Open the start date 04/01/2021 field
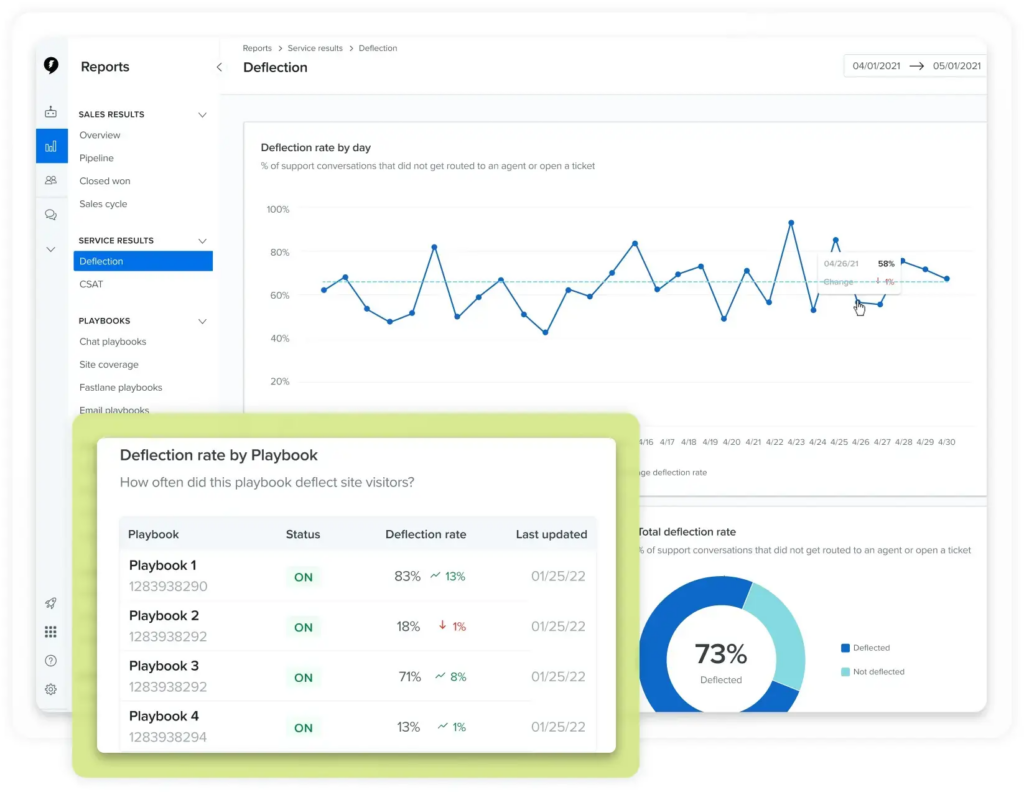This screenshot has height=792, width=1024. tap(876, 66)
